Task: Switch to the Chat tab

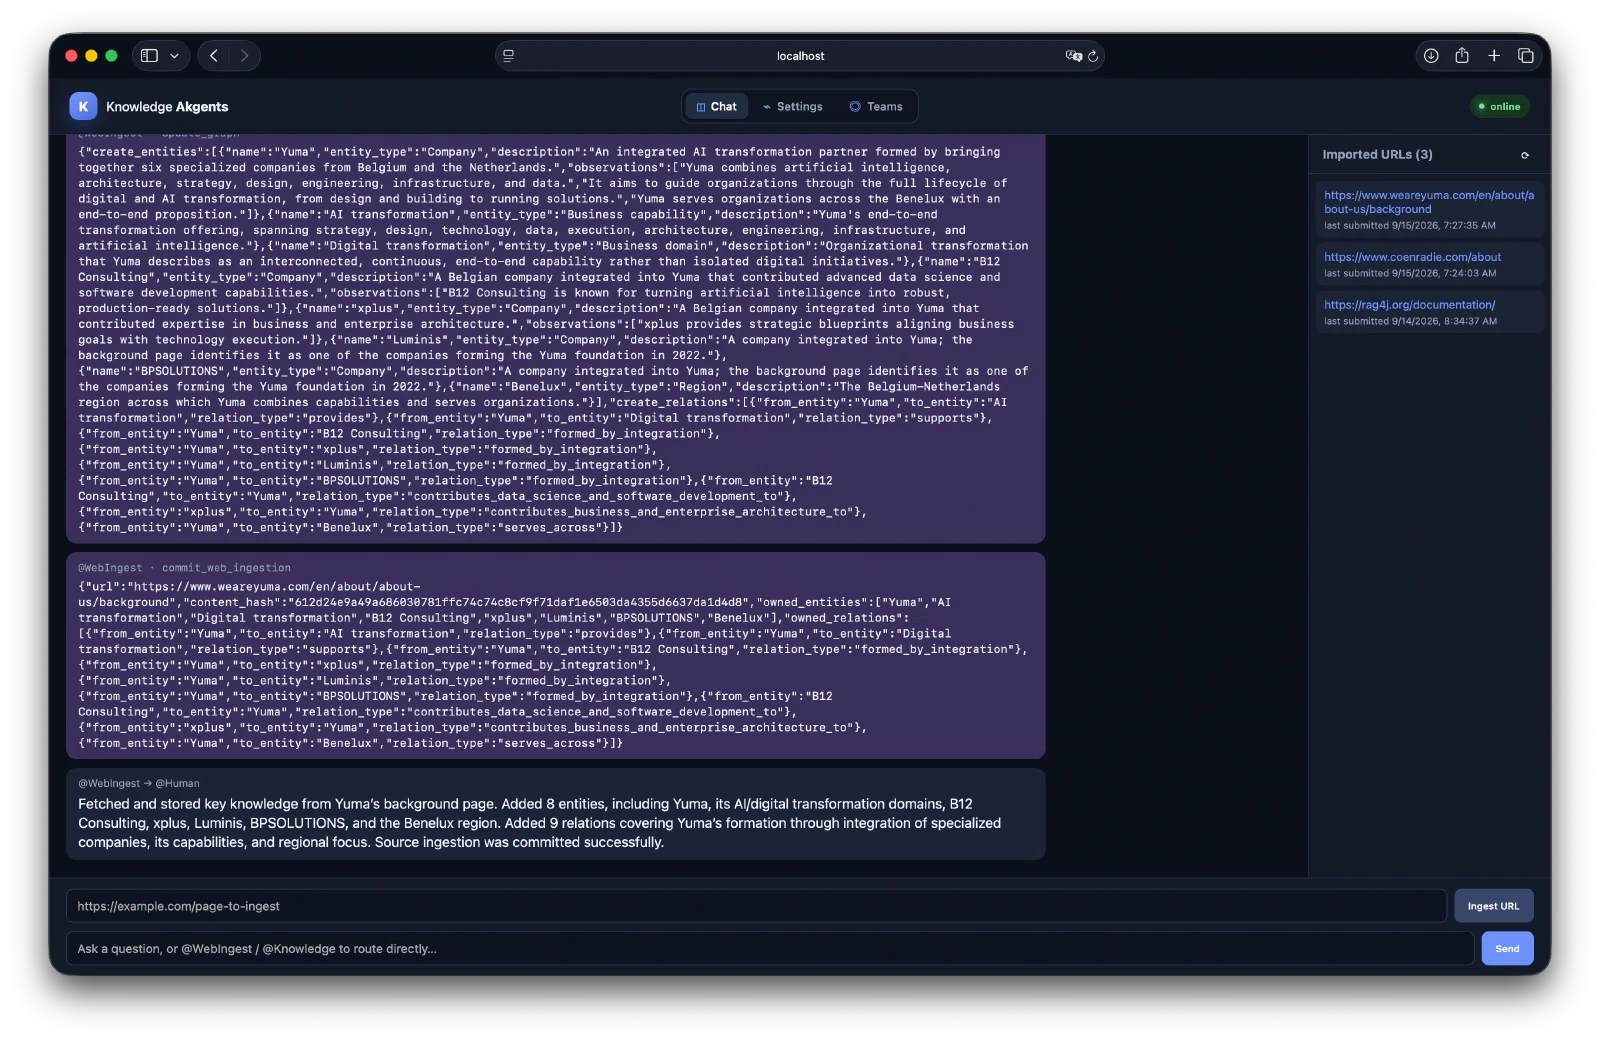Action: pyautogui.click(x=717, y=106)
